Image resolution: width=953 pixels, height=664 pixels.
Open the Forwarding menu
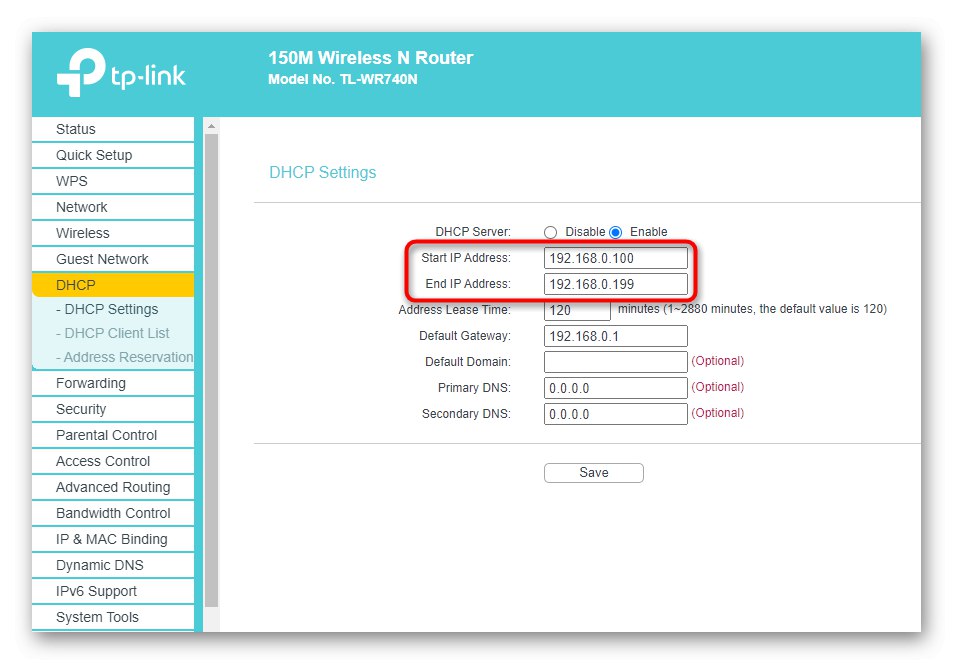coord(113,384)
